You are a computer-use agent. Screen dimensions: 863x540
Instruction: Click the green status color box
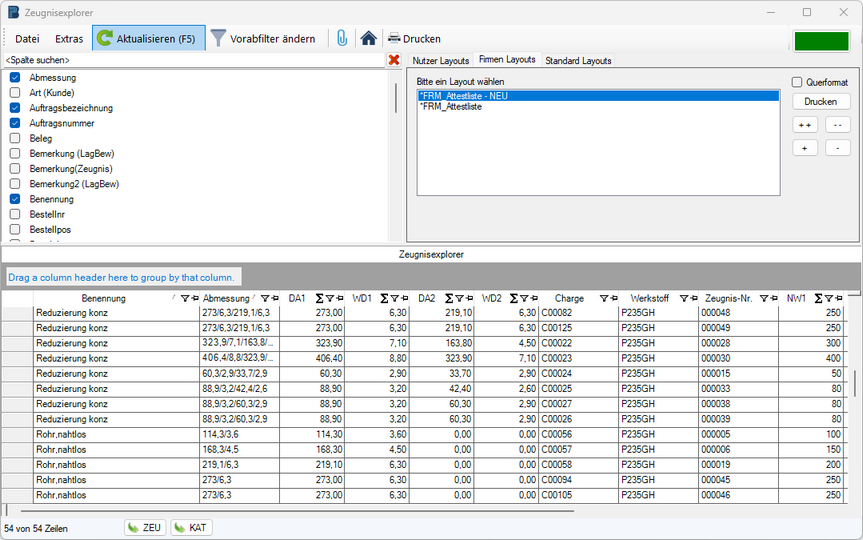click(821, 40)
